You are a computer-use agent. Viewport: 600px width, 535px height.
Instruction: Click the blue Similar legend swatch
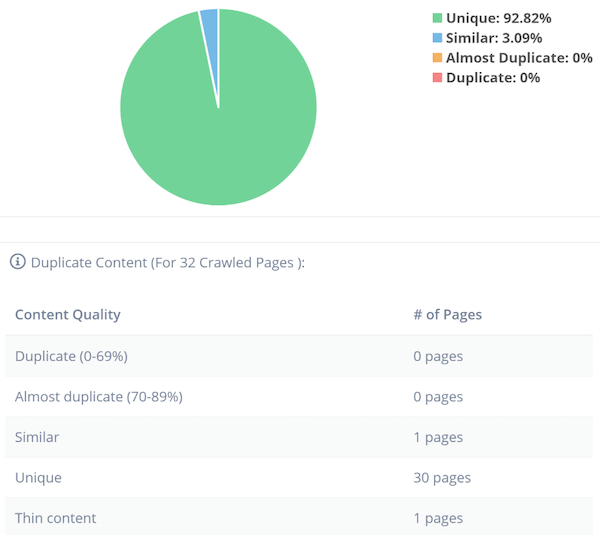(x=437, y=38)
